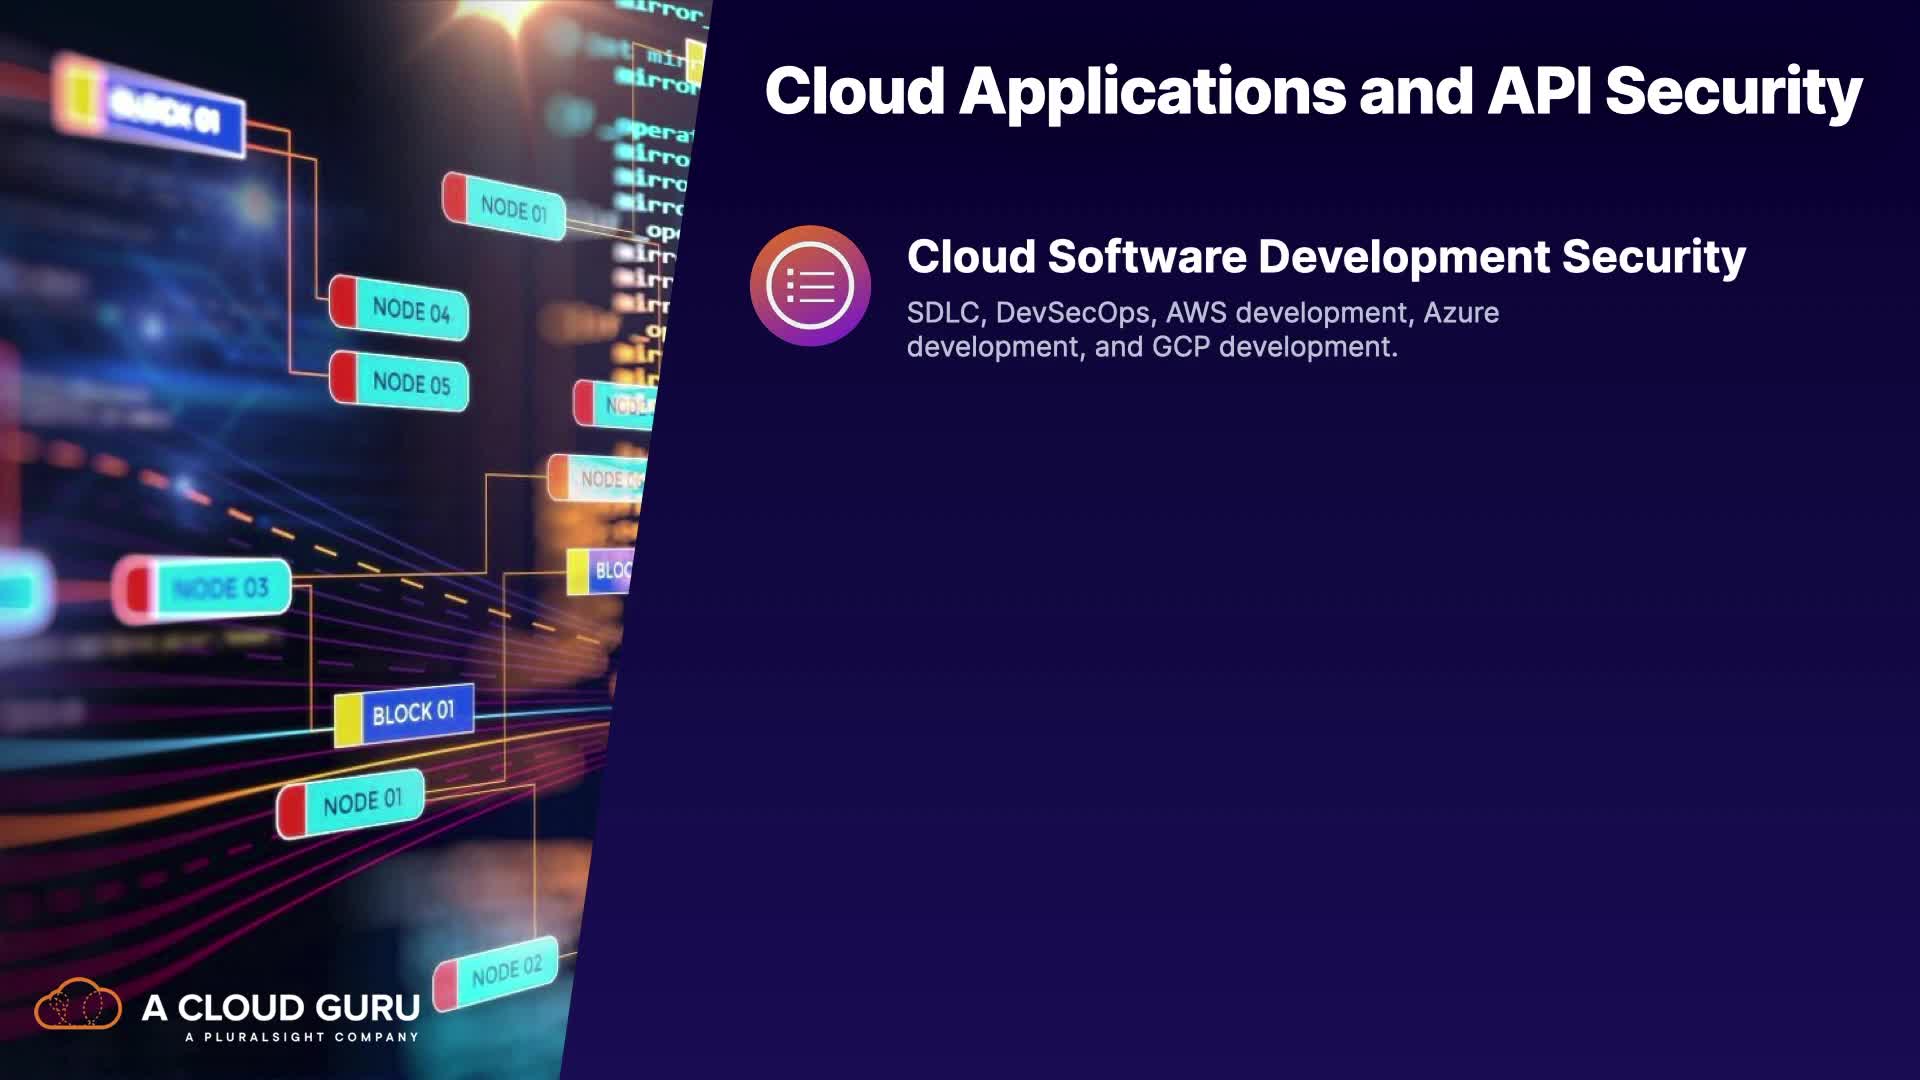Click the A Cloud Guru cloud logo
This screenshot has width=1920, height=1080.
[78, 1004]
